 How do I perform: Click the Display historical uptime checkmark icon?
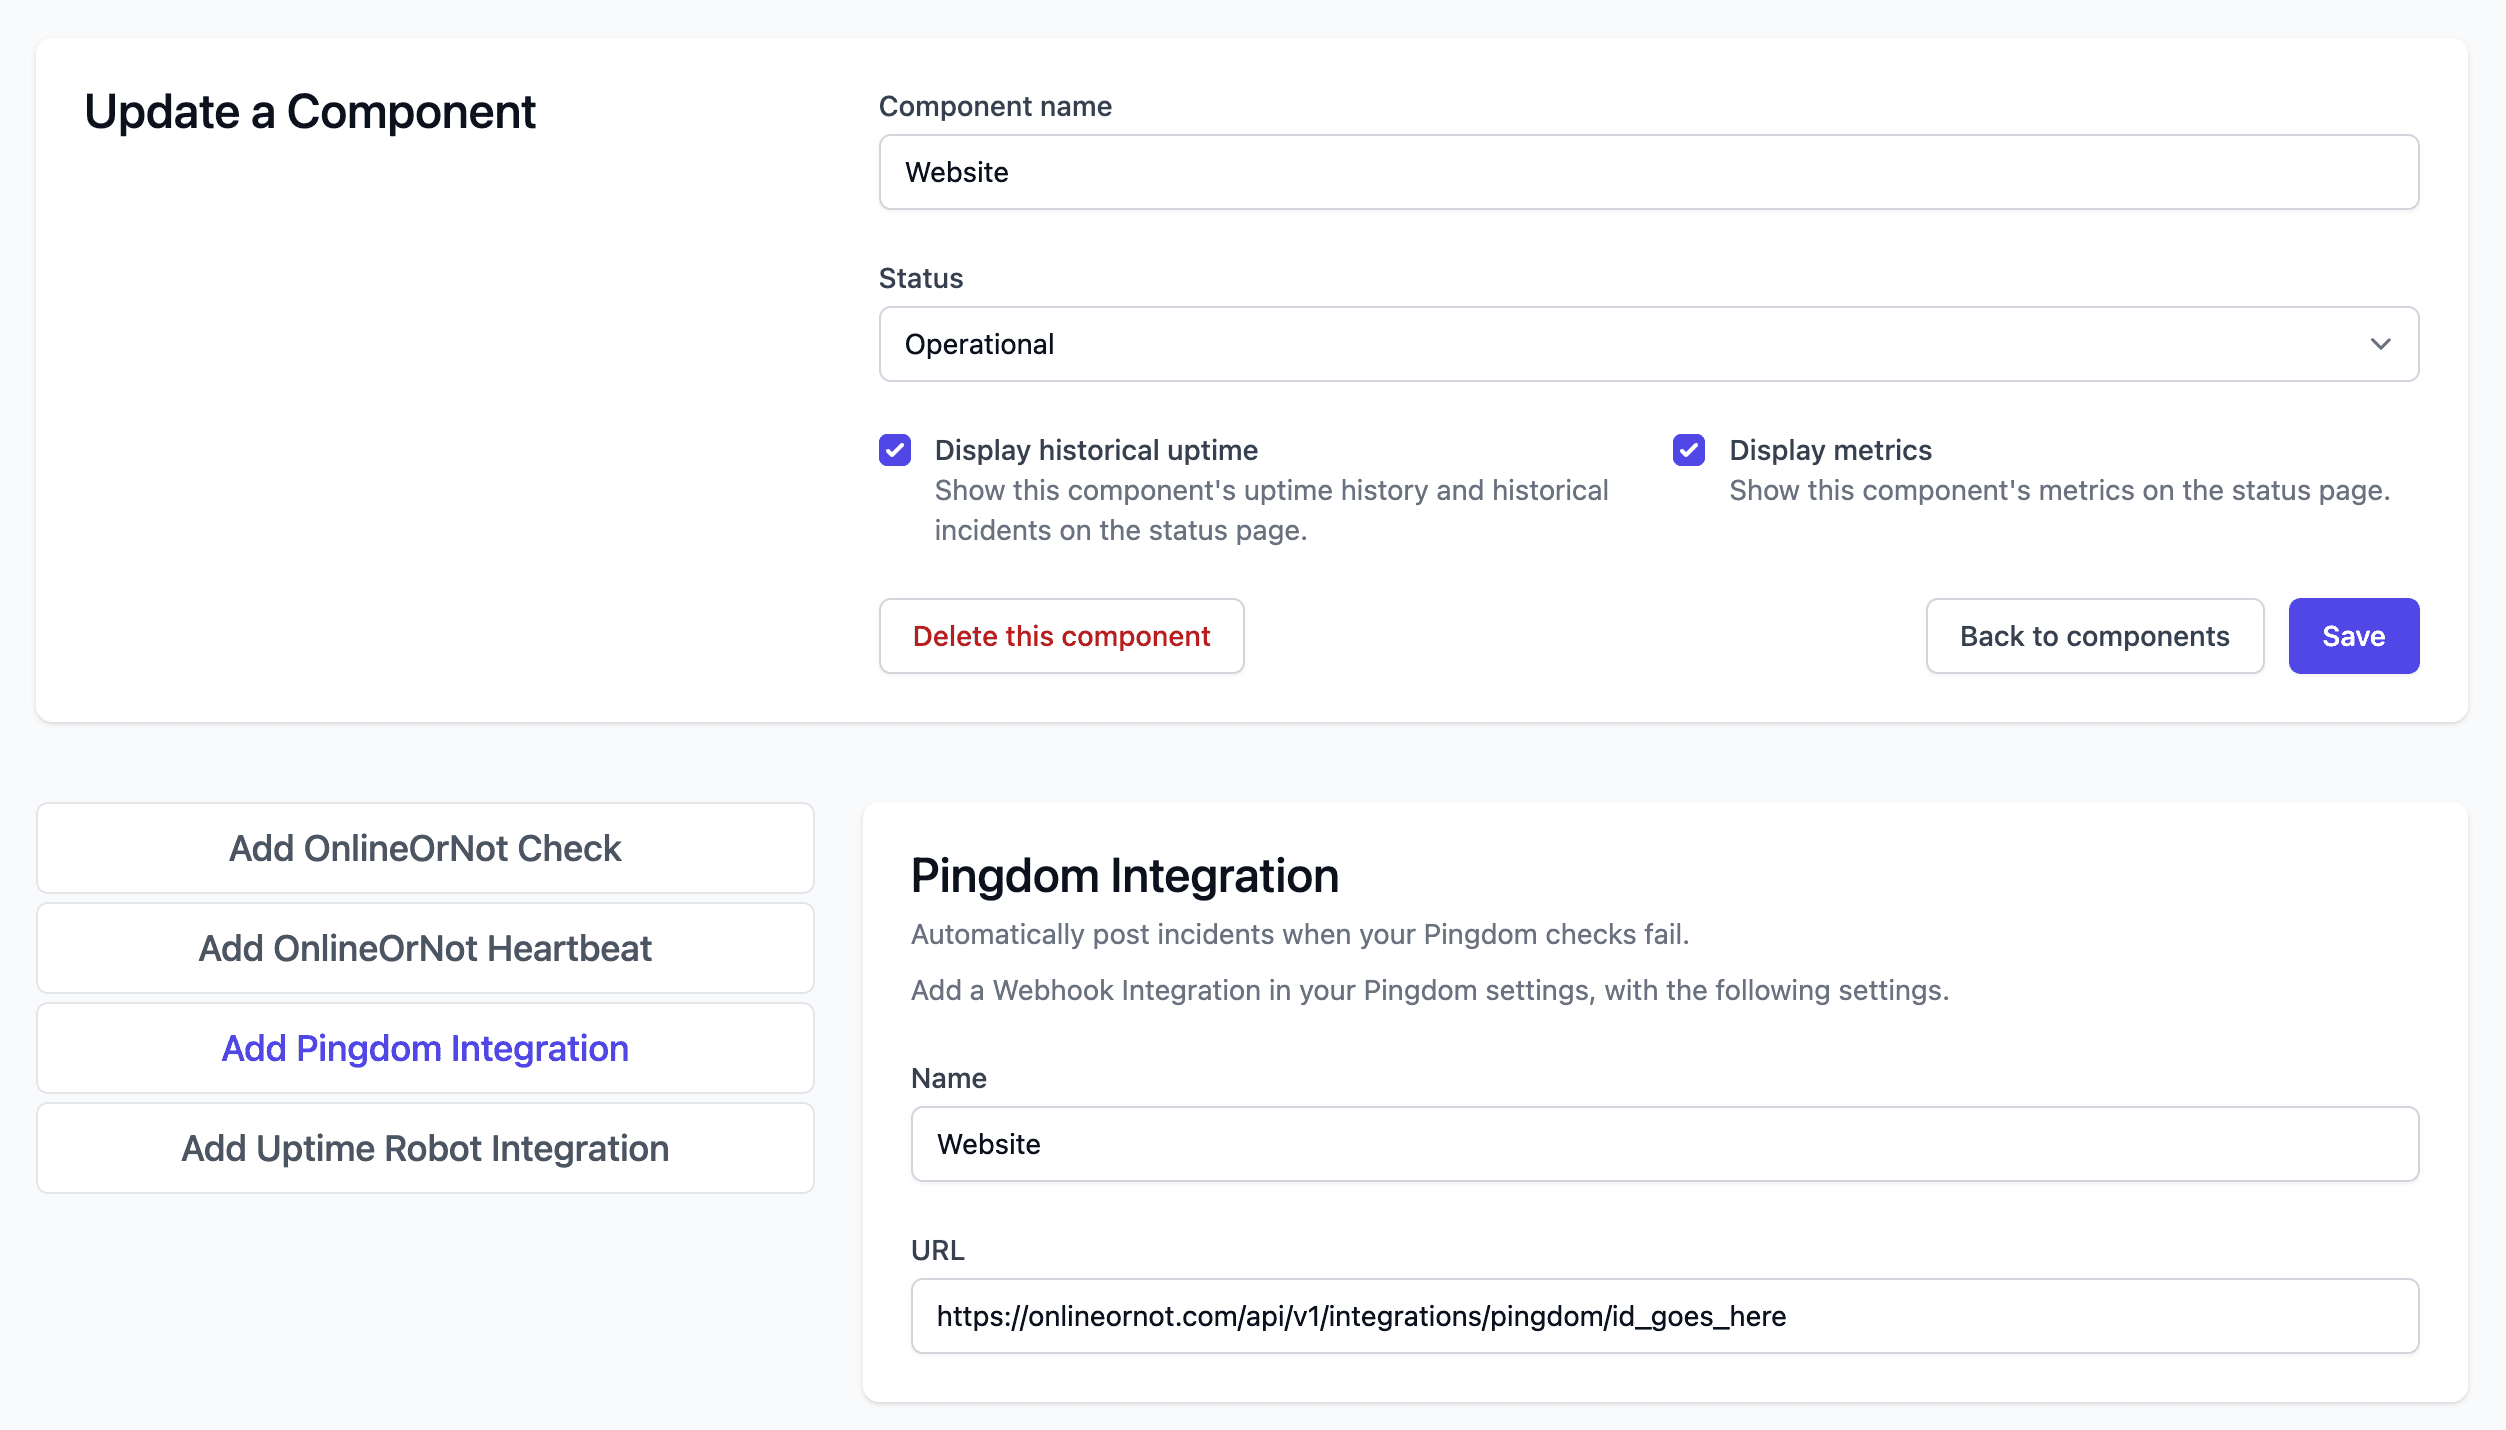[x=895, y=451]
